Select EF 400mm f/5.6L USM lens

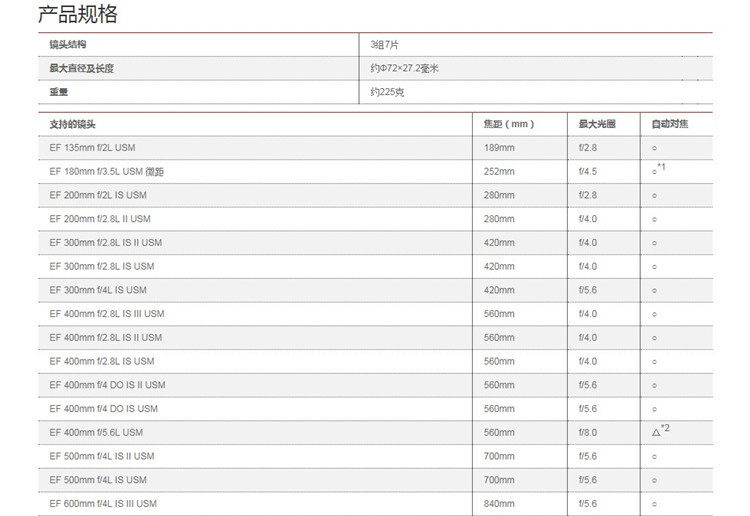point(96,433)
